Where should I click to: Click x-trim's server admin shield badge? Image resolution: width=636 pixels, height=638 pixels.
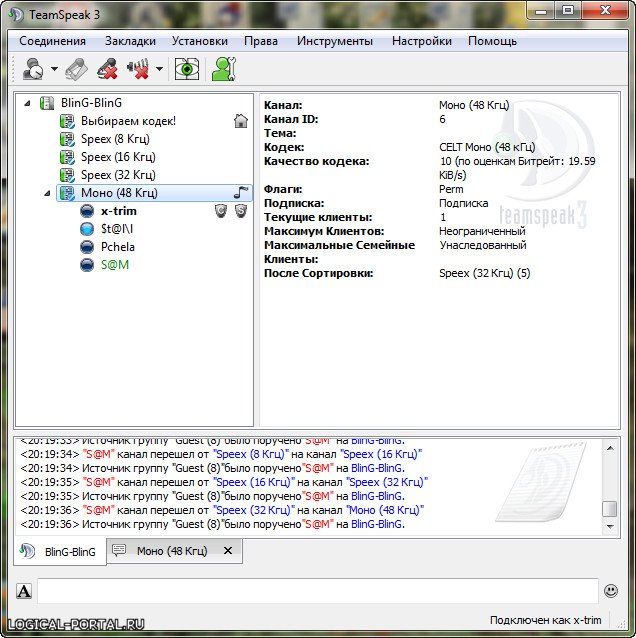tap(241, 210)
